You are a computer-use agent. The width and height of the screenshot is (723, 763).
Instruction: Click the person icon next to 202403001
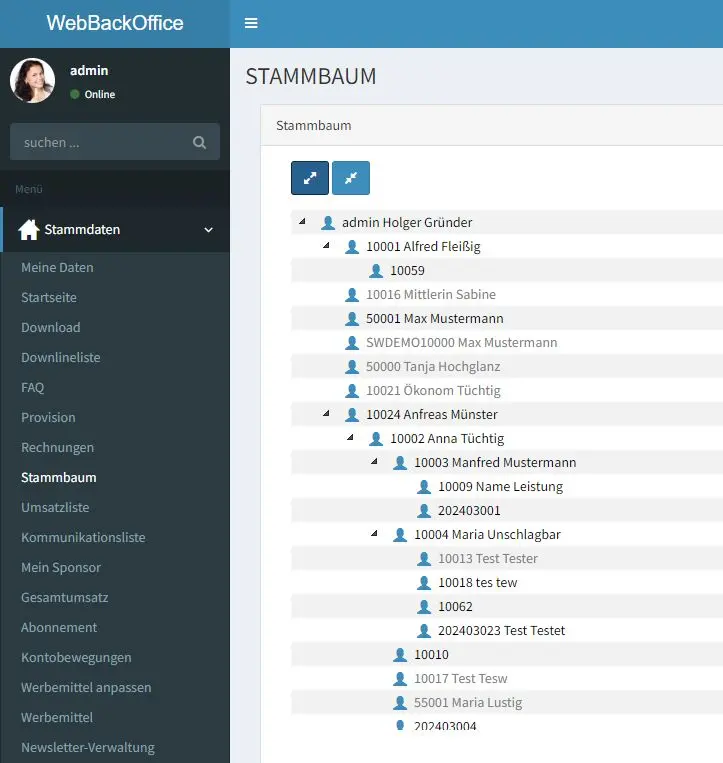(x=424, y=510)
